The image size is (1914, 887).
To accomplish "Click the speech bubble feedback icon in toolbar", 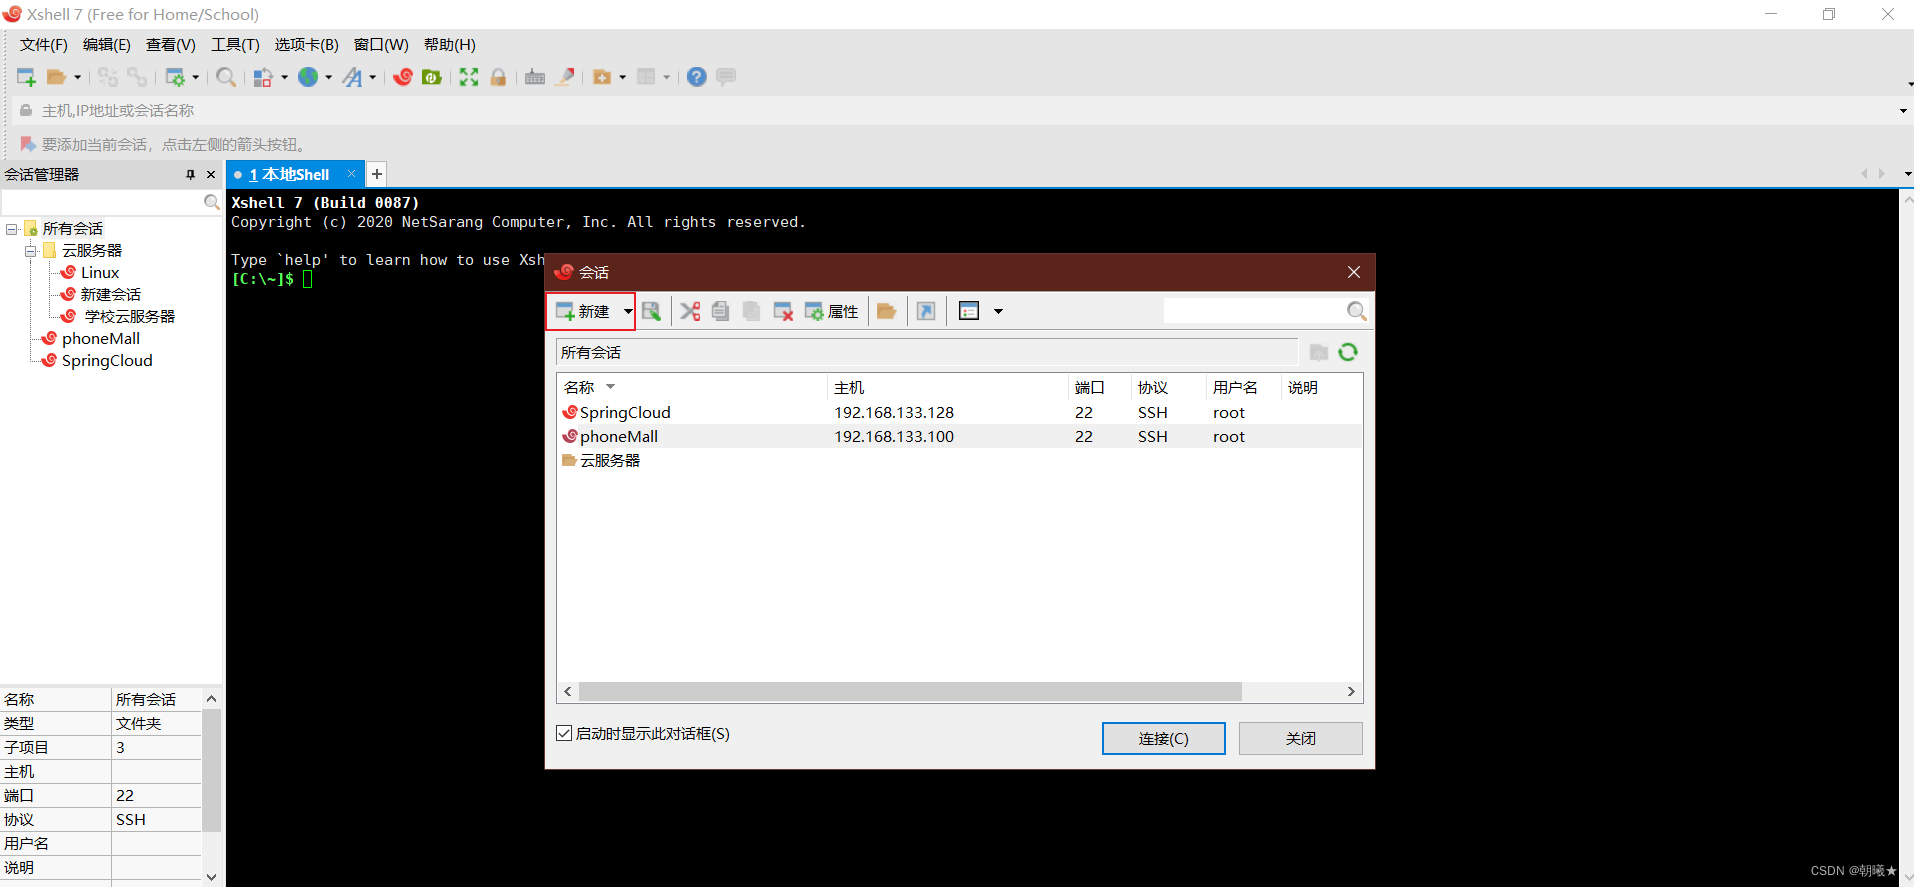I will click(x=726, y=77).
